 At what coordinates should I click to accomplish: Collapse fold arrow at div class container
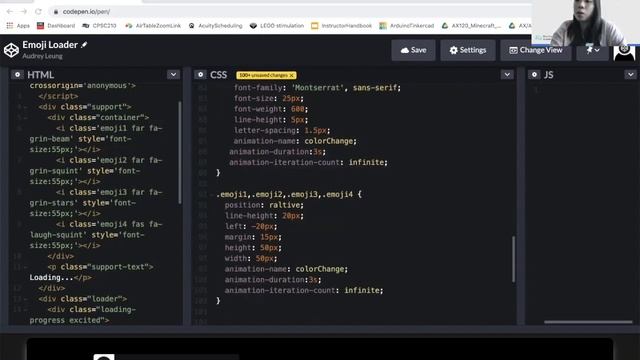point(25,118)
